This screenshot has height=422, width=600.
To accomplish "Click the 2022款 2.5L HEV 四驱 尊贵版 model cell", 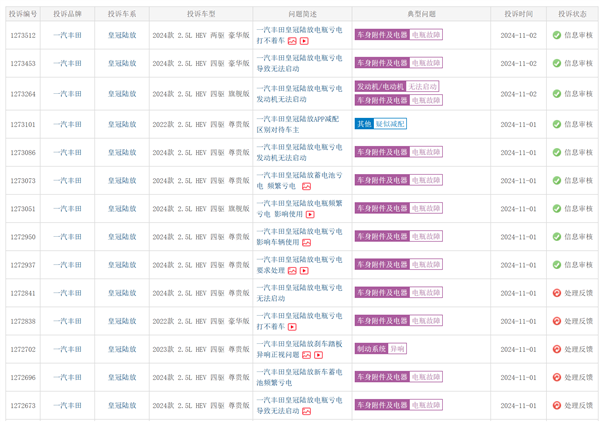I will click(201, 124).
